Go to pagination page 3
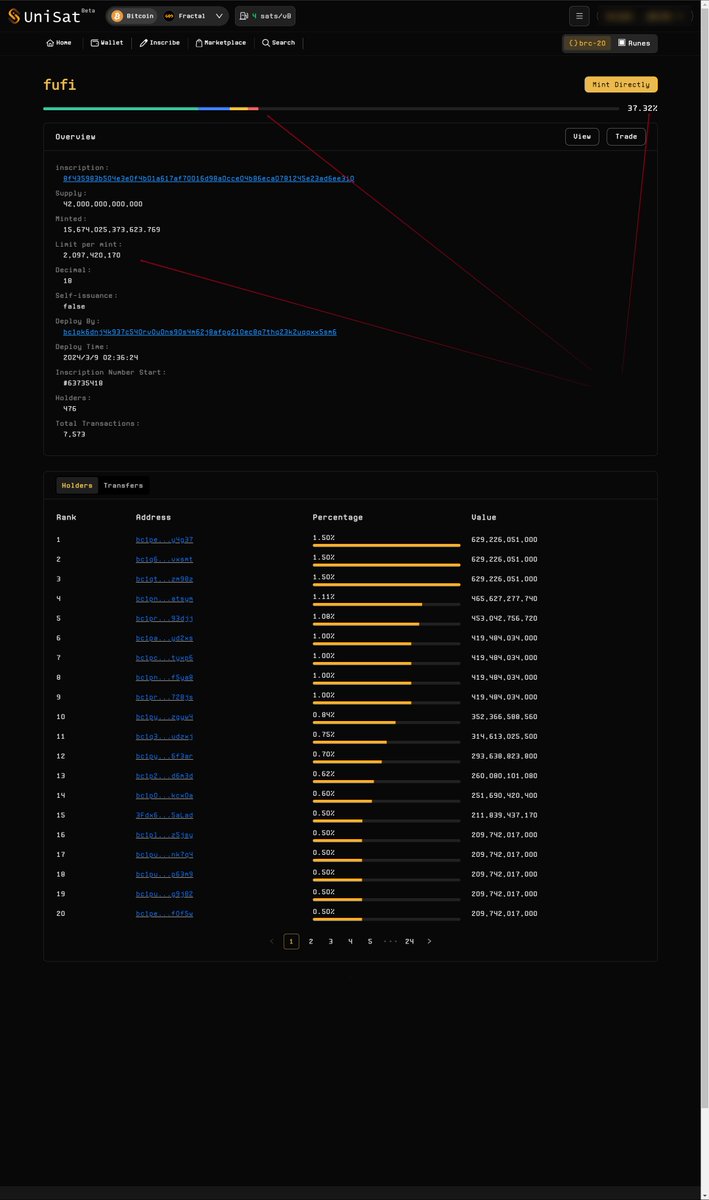The image size is (709, 1200). click(x=331, y=941)
